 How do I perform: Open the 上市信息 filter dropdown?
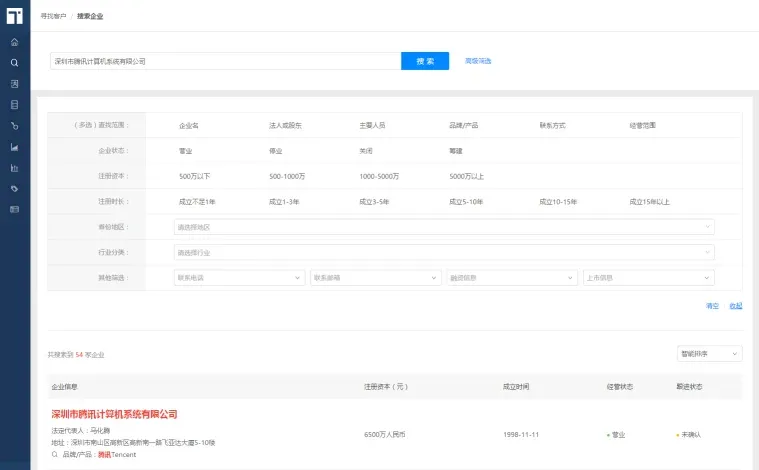click(x=649, y=278)
